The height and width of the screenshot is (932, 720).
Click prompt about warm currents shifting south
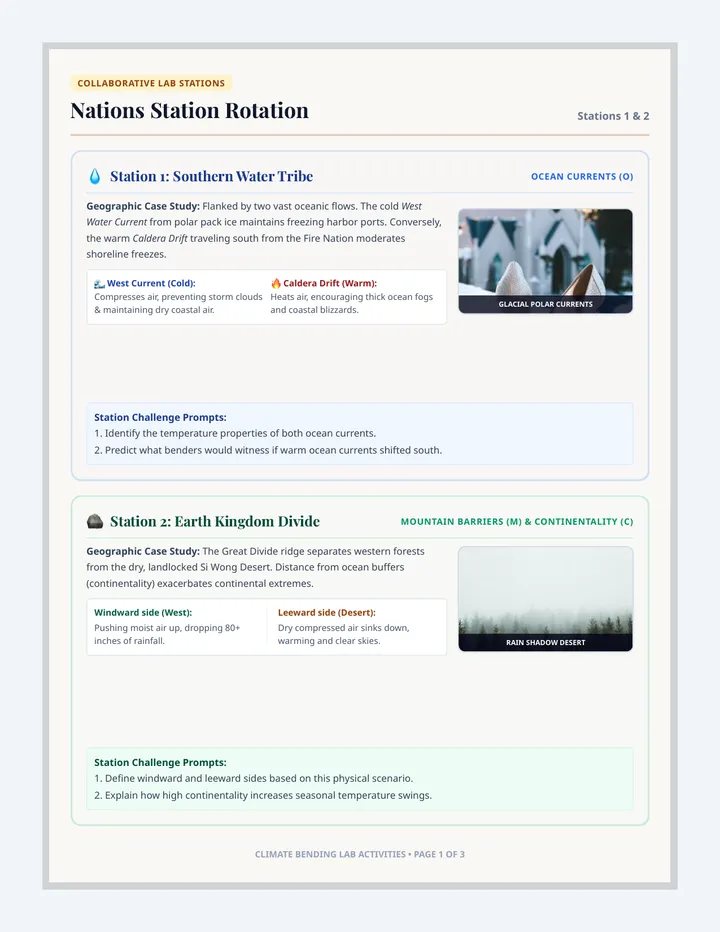coord(268,450)
